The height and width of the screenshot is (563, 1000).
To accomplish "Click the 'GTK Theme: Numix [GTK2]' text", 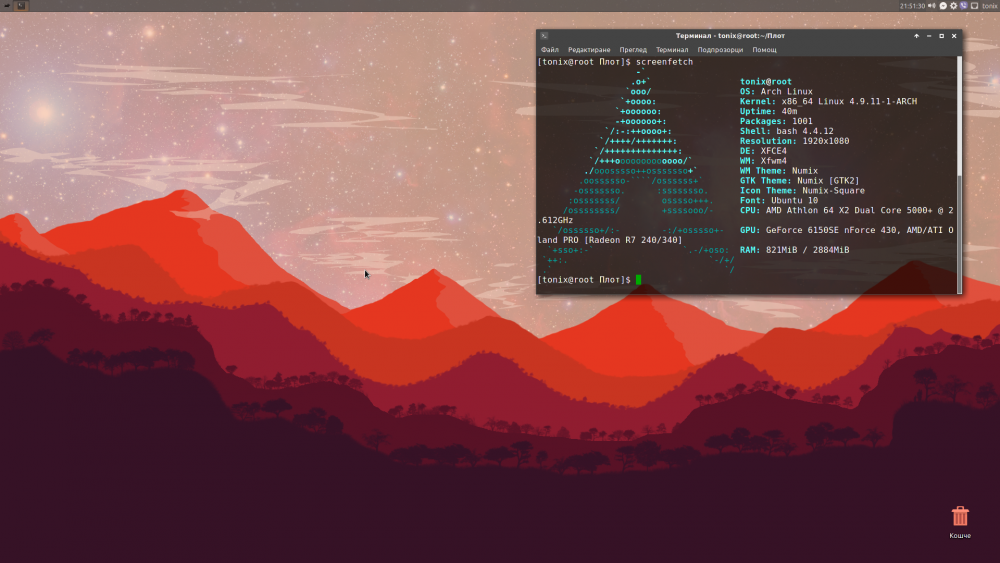I will (x=800, y=180).
